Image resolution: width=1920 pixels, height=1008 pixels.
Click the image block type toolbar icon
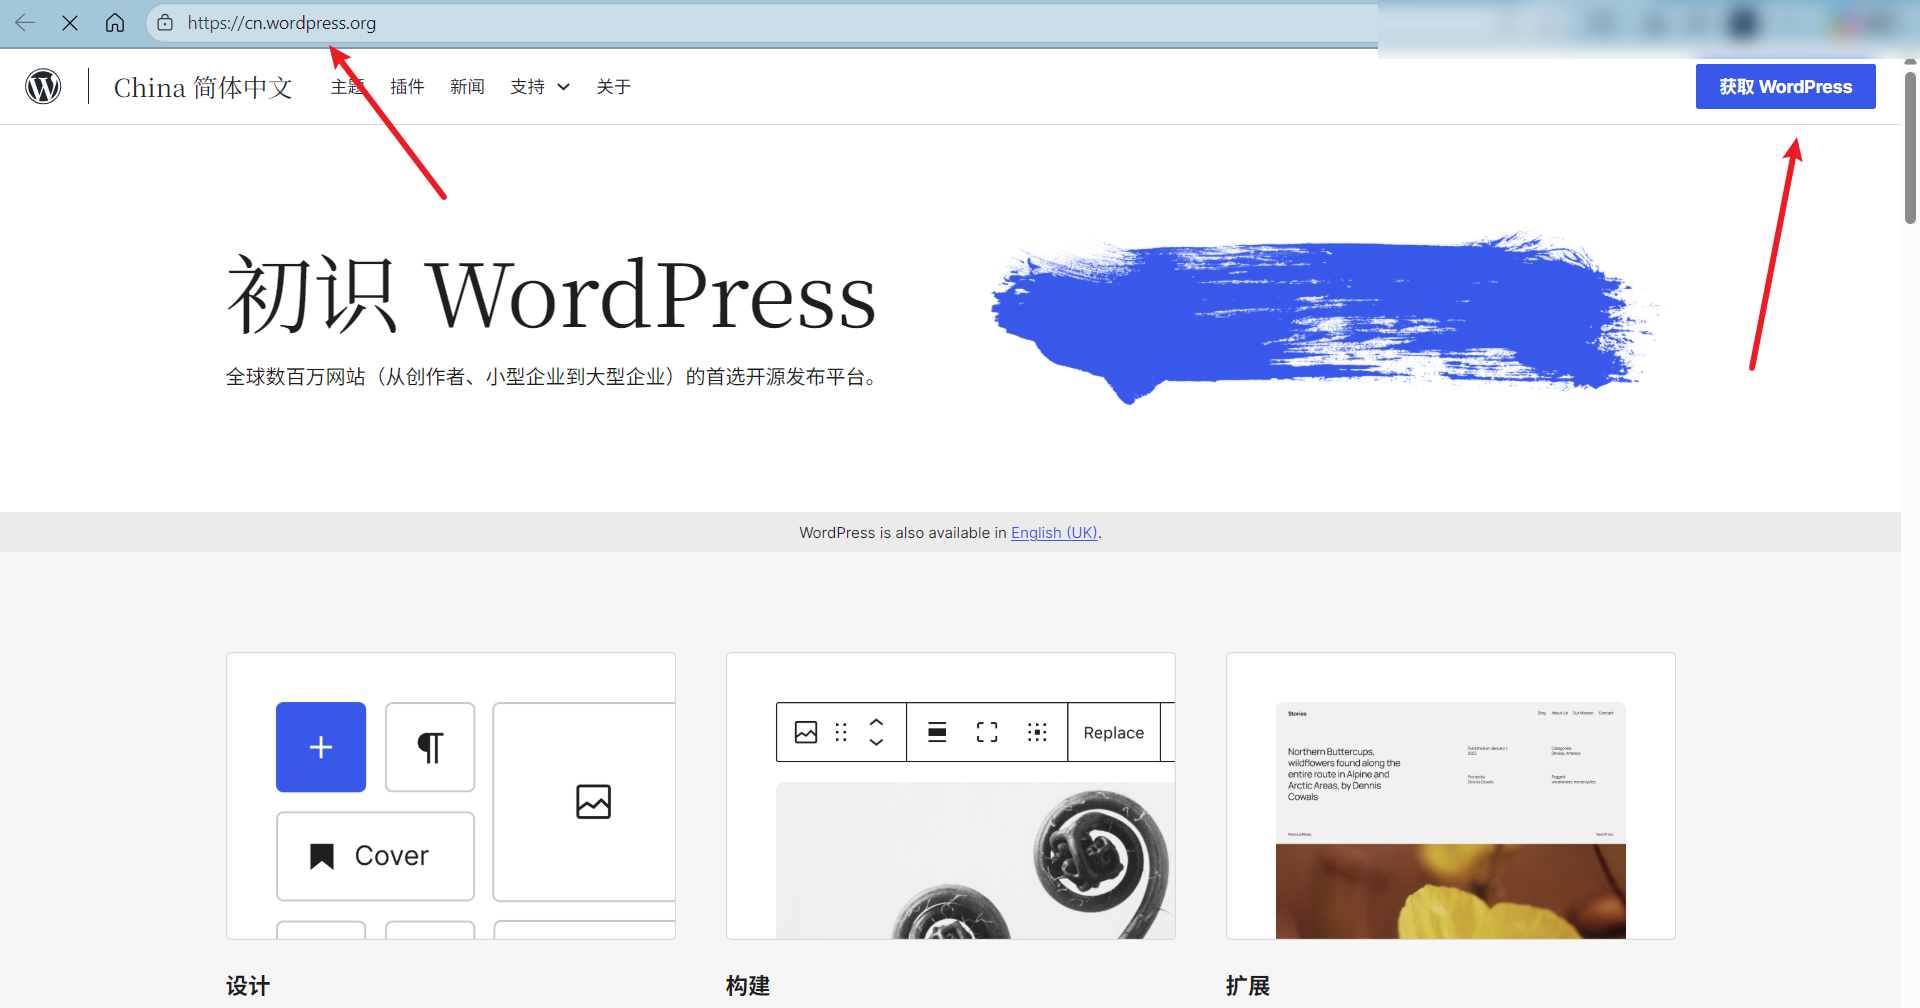806,732
